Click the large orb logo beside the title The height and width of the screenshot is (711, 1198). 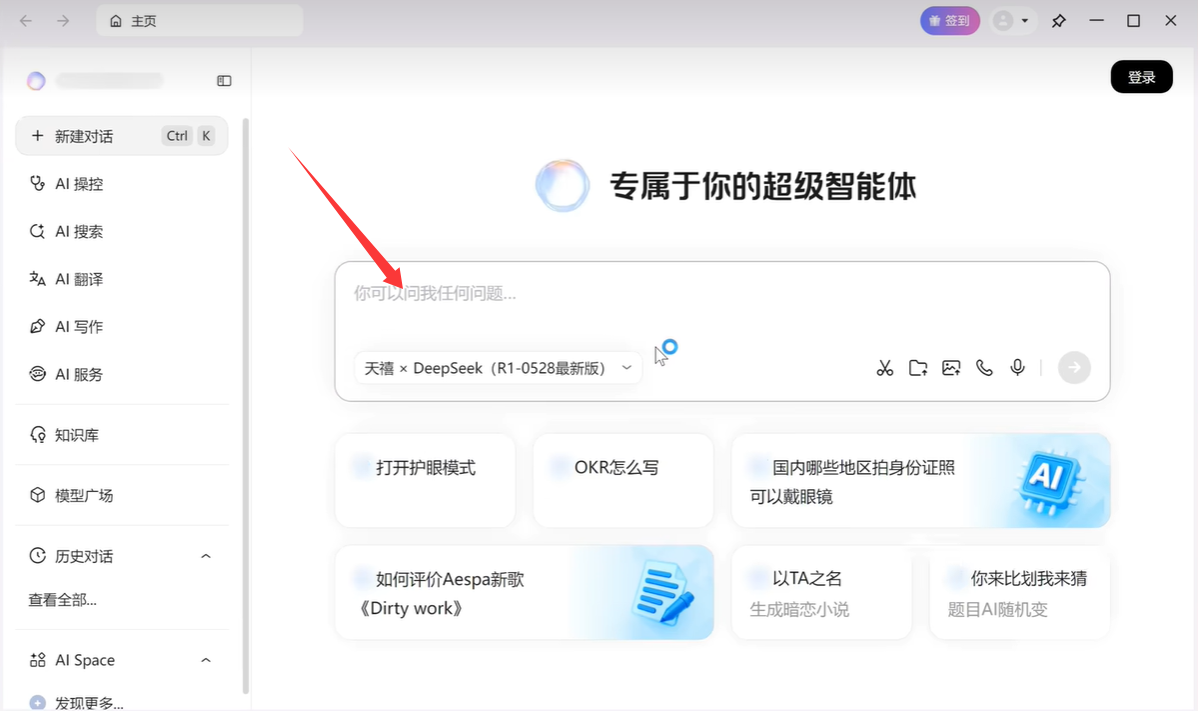562,186
